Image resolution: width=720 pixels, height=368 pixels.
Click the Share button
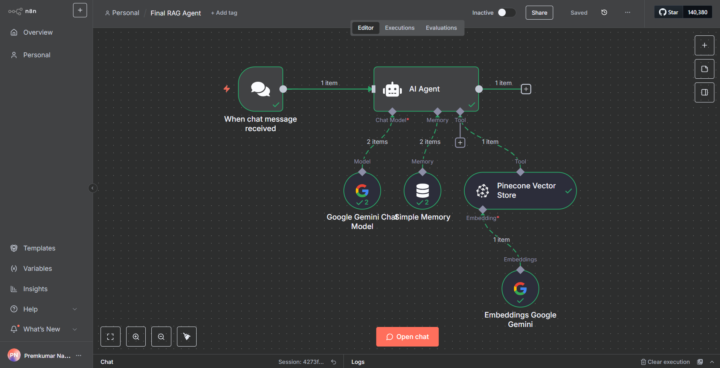point(539,12)
